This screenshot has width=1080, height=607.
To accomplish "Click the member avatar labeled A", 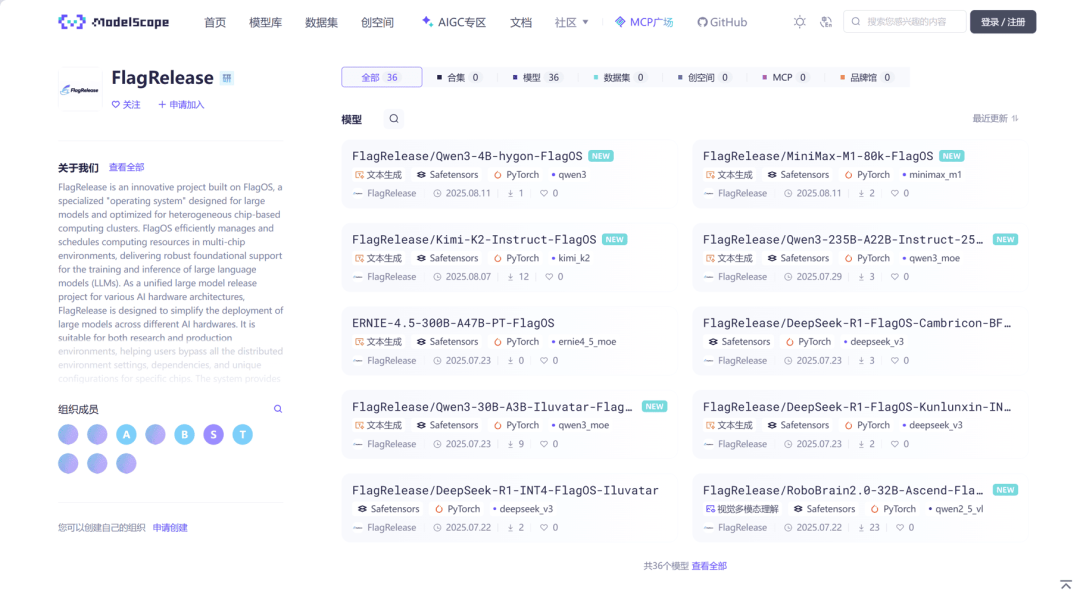I will 126,435.
